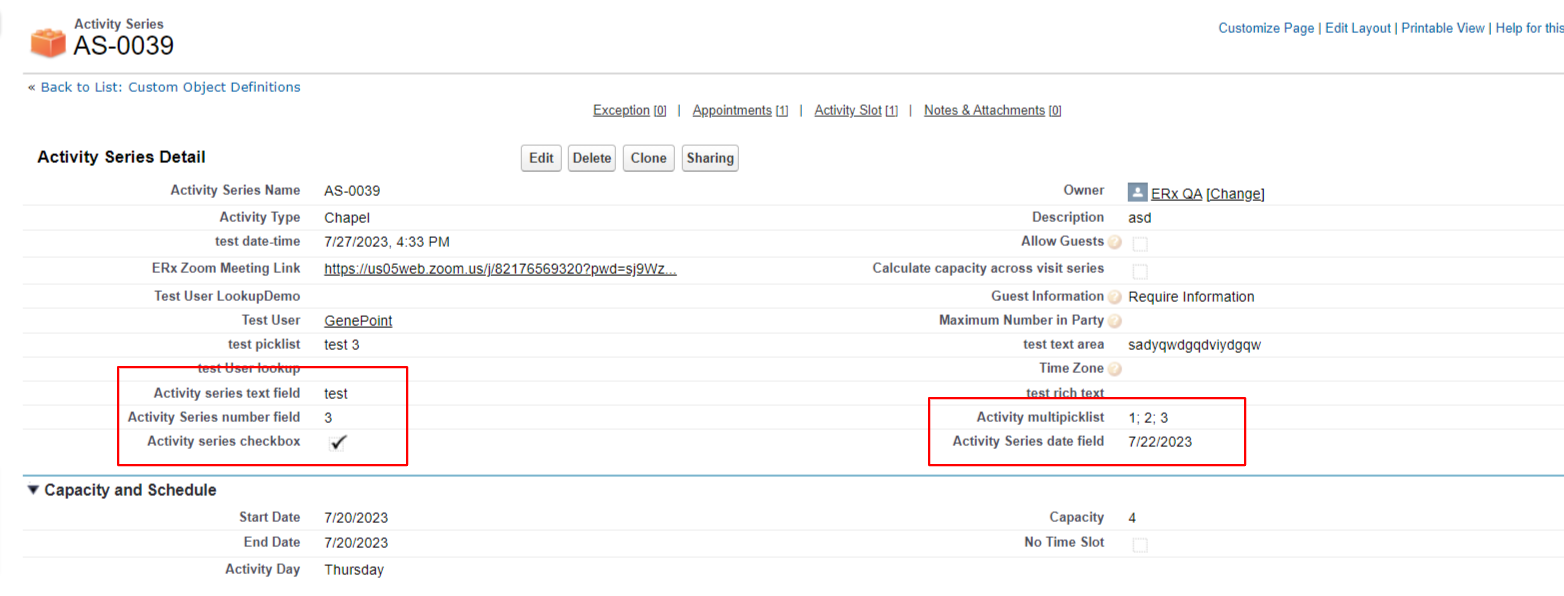Click help icon for Maximum Number in Party
This screenshot has height=596, width=1564.
point(1115,321)
